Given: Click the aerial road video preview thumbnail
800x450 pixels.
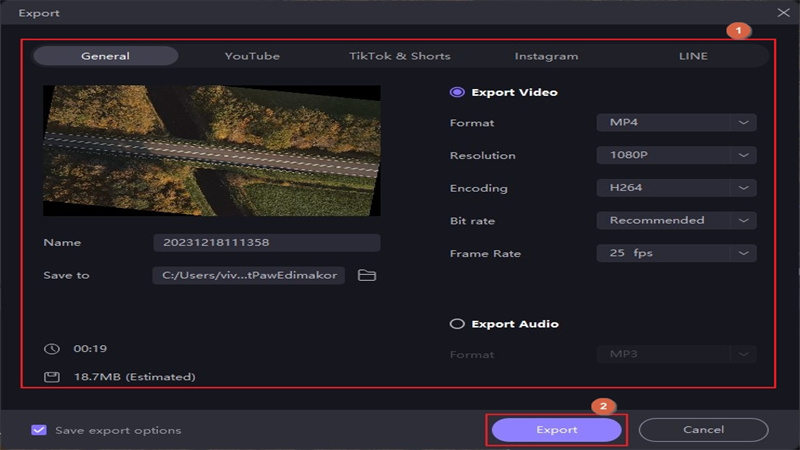Looking at the screenshot, I should pos(212,151).
